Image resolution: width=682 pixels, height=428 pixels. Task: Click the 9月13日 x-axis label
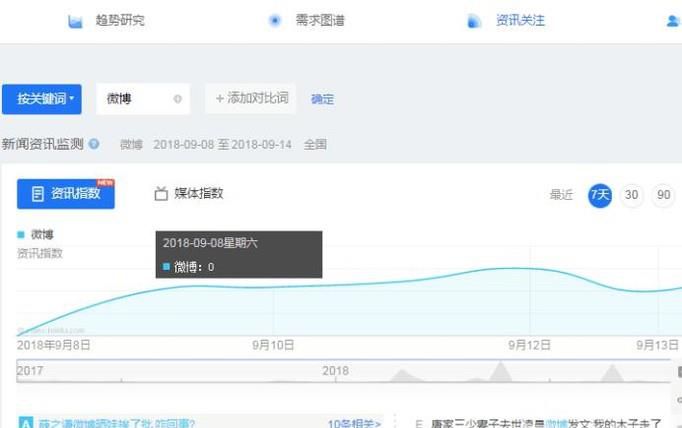click(x=657, y=345)
